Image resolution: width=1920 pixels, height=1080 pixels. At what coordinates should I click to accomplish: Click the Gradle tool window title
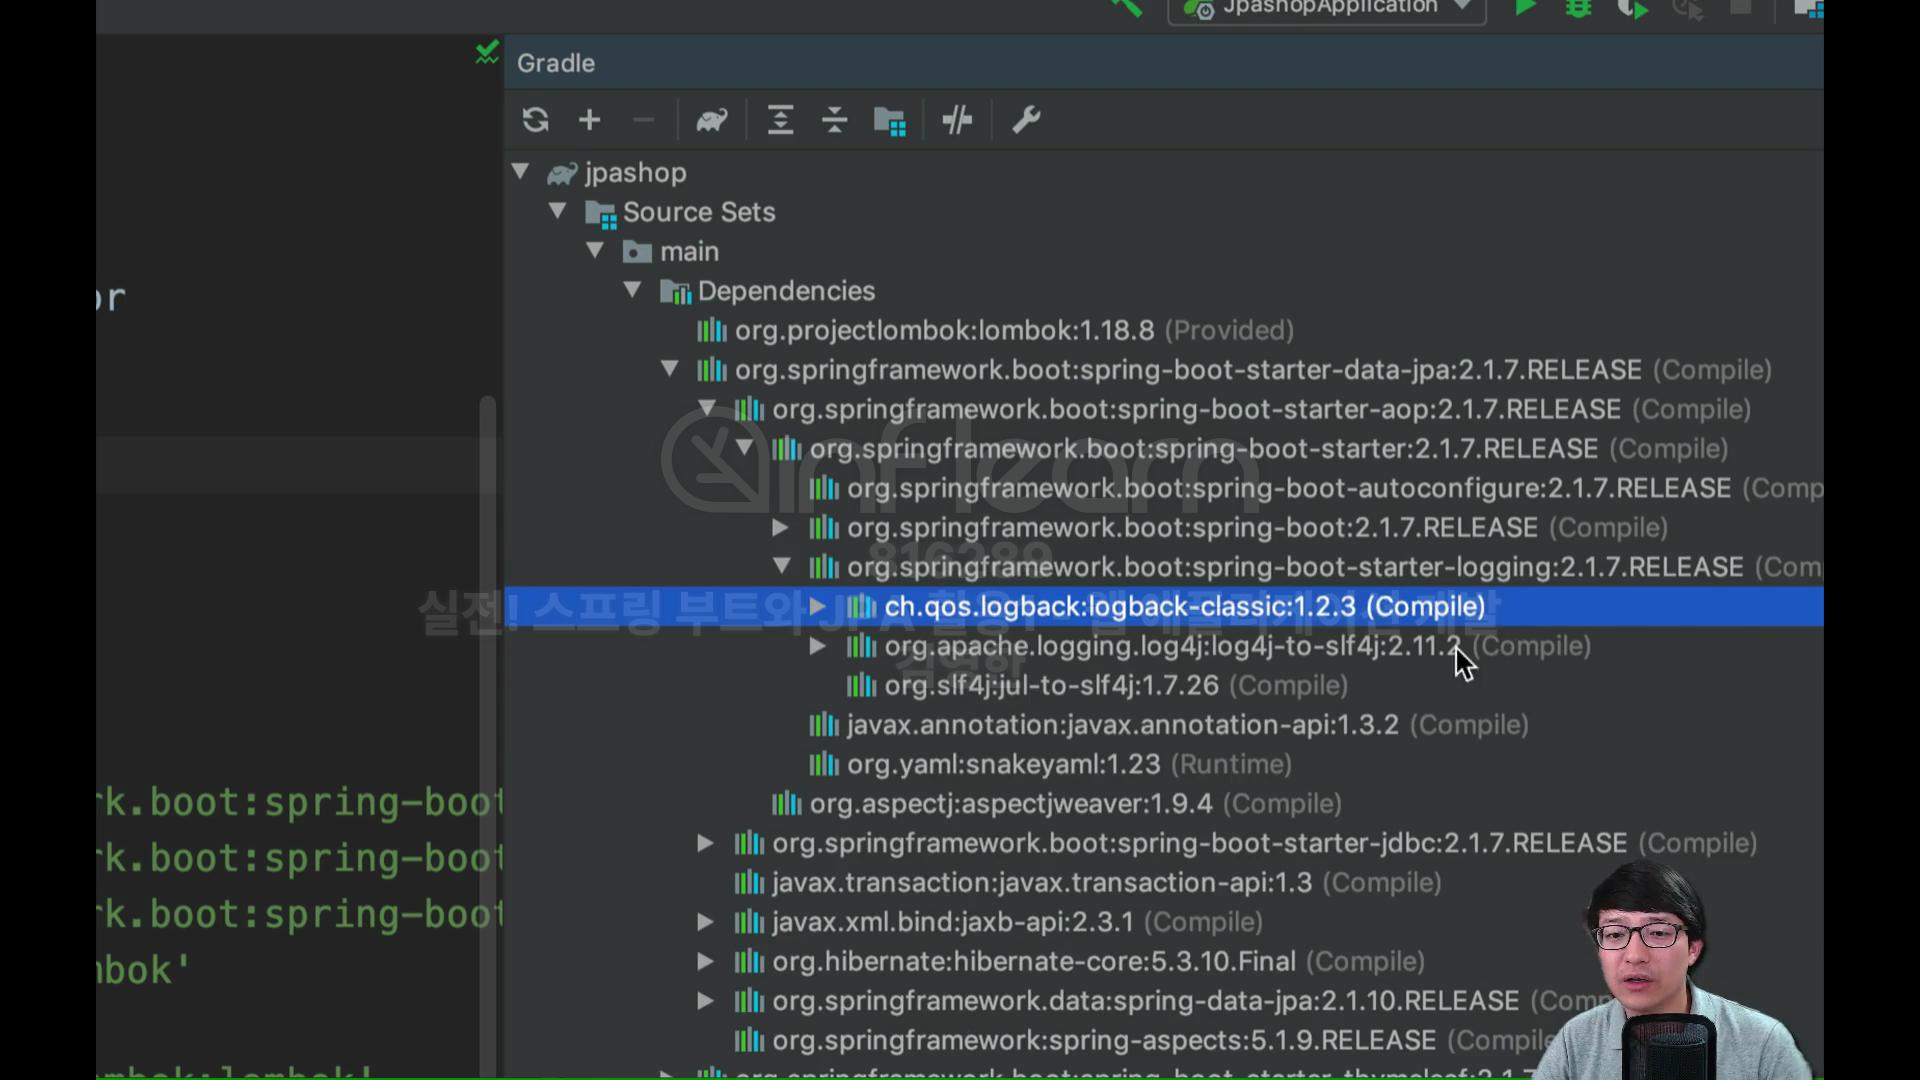click(556, 63)
